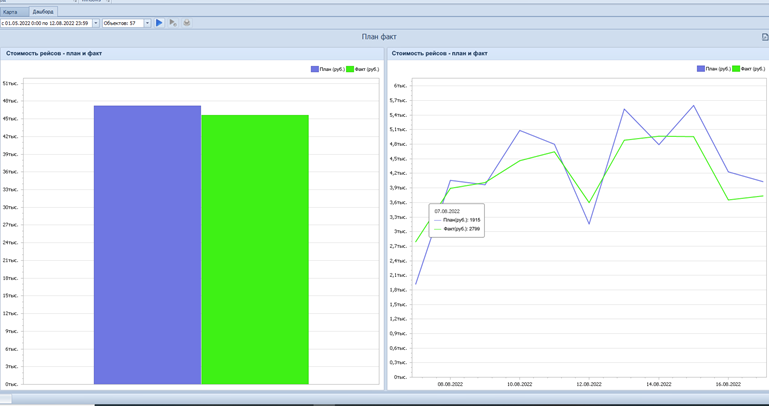Screen dimensions: 769x406
Task: Click the date range field 01.05.2022–12.08.2022
Action: point(46,23)
